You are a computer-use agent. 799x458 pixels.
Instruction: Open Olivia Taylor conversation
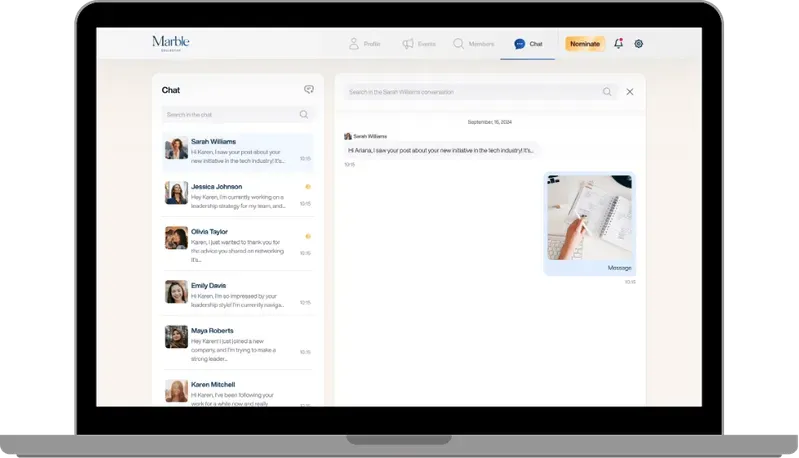(237, 246)
